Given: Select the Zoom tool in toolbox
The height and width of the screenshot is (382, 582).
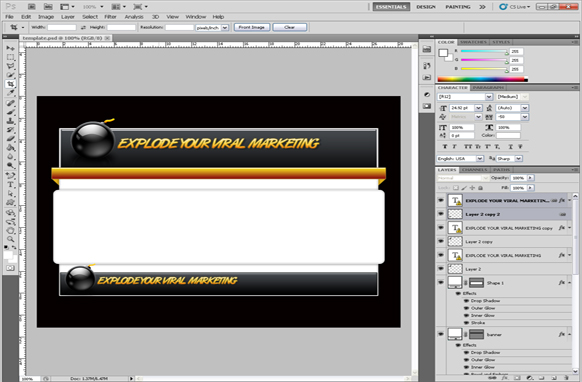Looking at the screenshot, I should pyautogui.click(x=10, y=239).
